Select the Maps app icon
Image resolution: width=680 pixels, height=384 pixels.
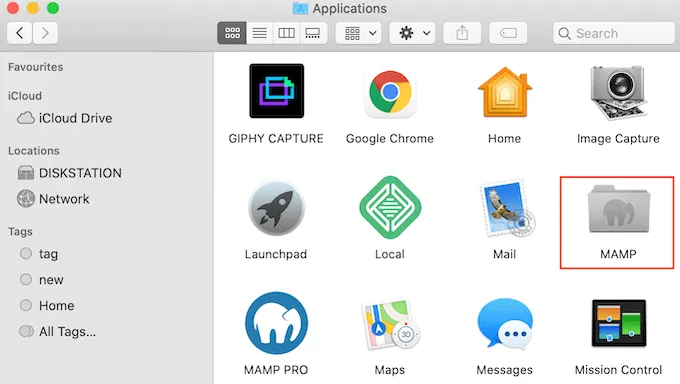click(x=390, y=324)
